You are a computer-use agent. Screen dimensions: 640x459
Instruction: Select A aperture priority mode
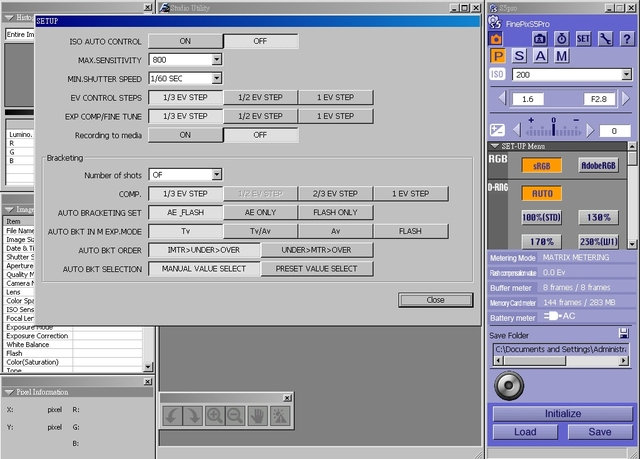(x=540, y=56)
